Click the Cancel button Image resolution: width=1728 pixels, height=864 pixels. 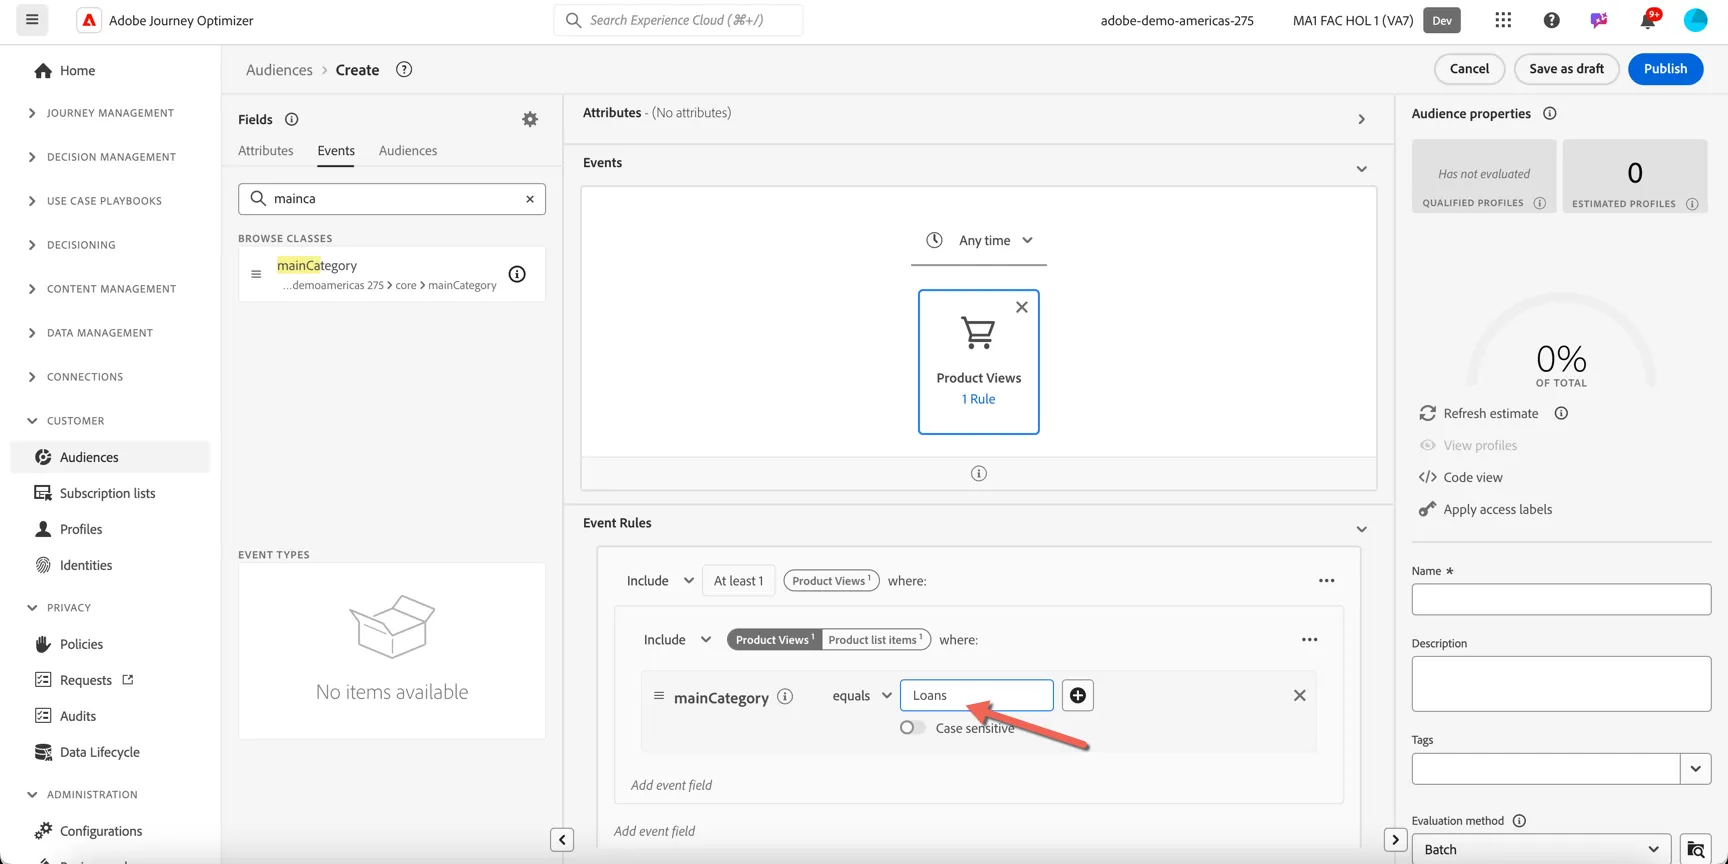(1469, 69)
